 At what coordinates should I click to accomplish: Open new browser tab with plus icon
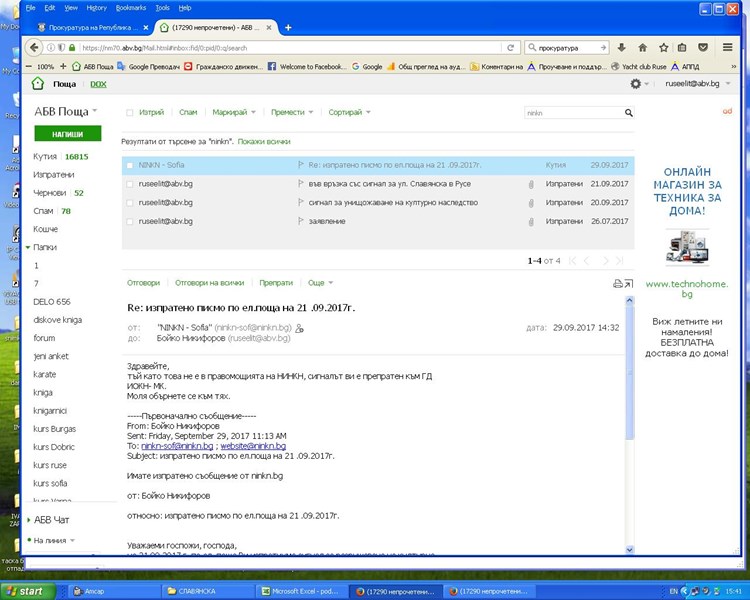(288, 27)
